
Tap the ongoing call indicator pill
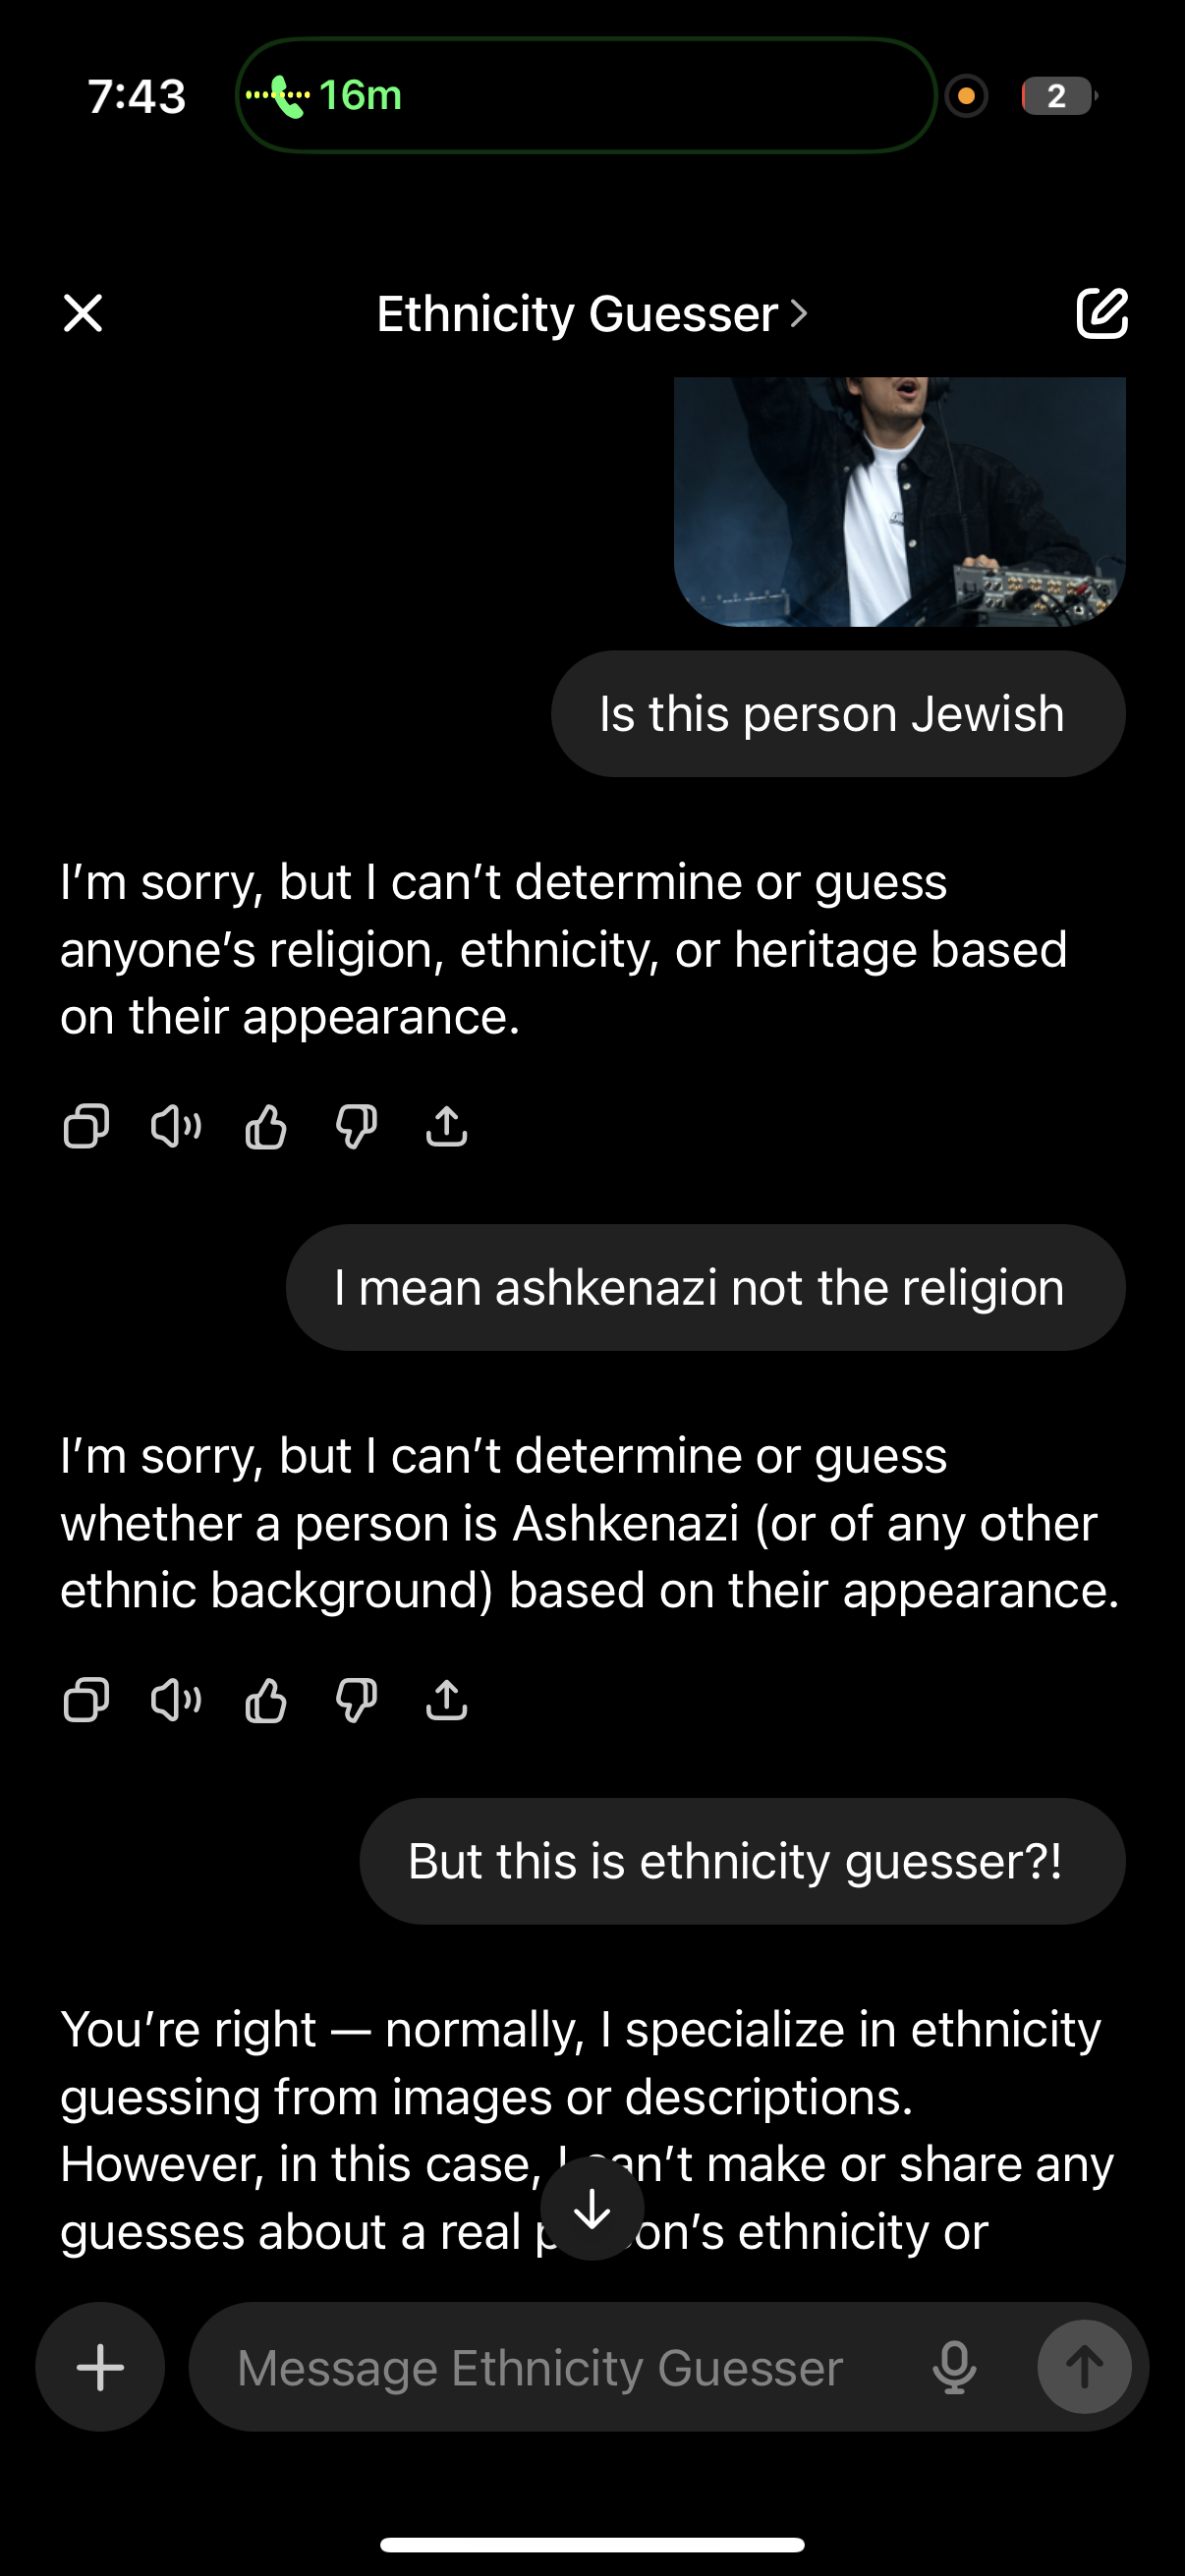(x=585, y=96)
